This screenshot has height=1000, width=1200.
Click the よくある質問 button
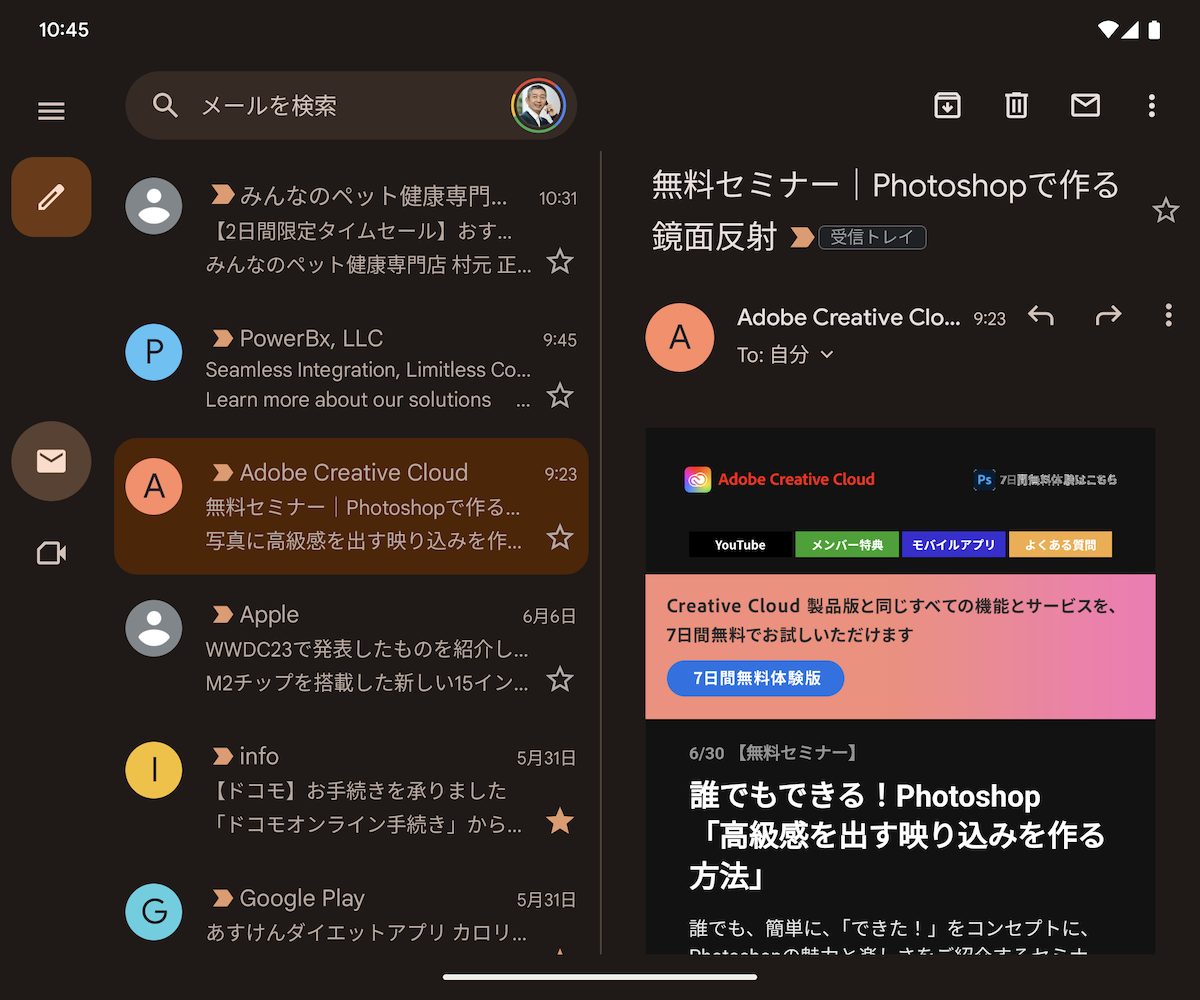(x=1061, y=545)
